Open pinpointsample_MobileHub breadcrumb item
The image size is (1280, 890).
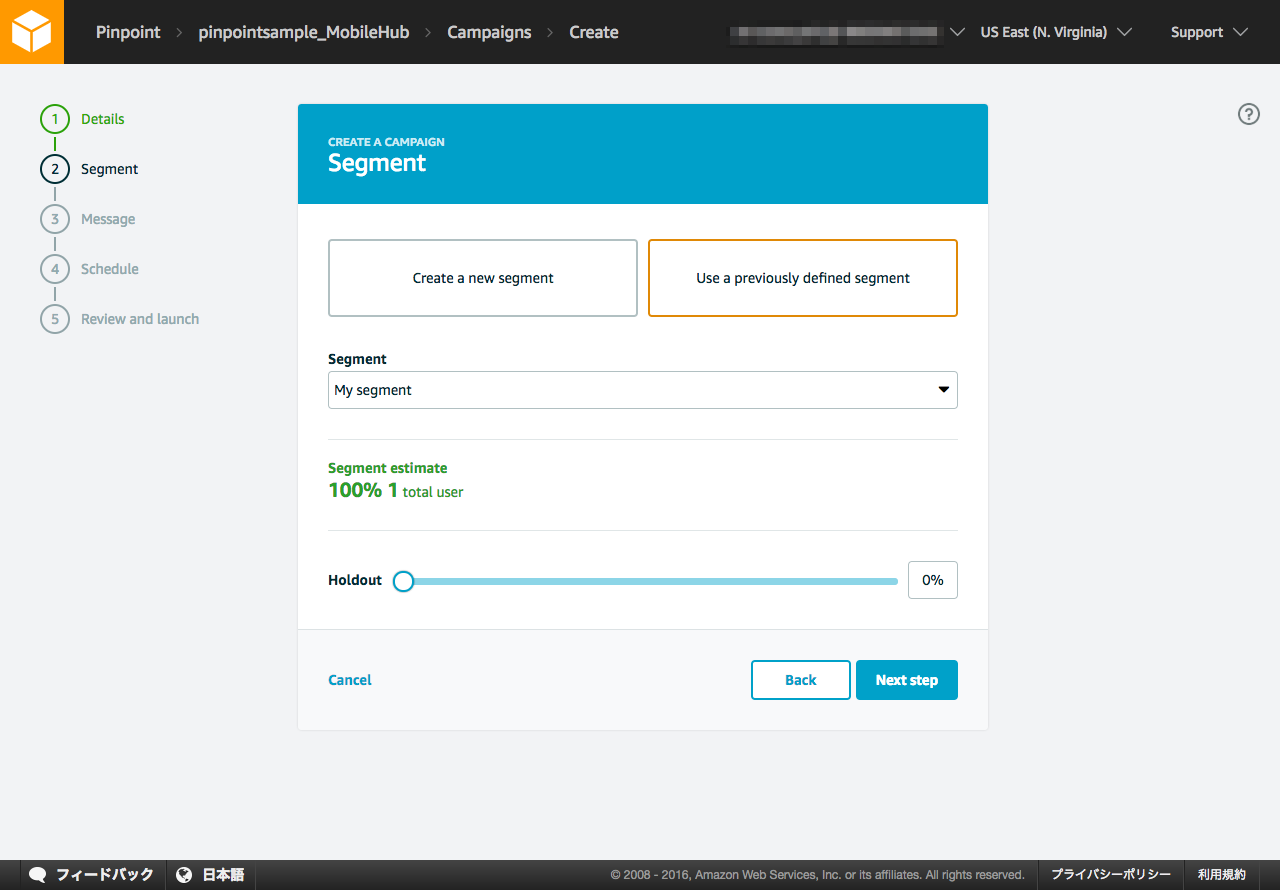pos(303,32)
